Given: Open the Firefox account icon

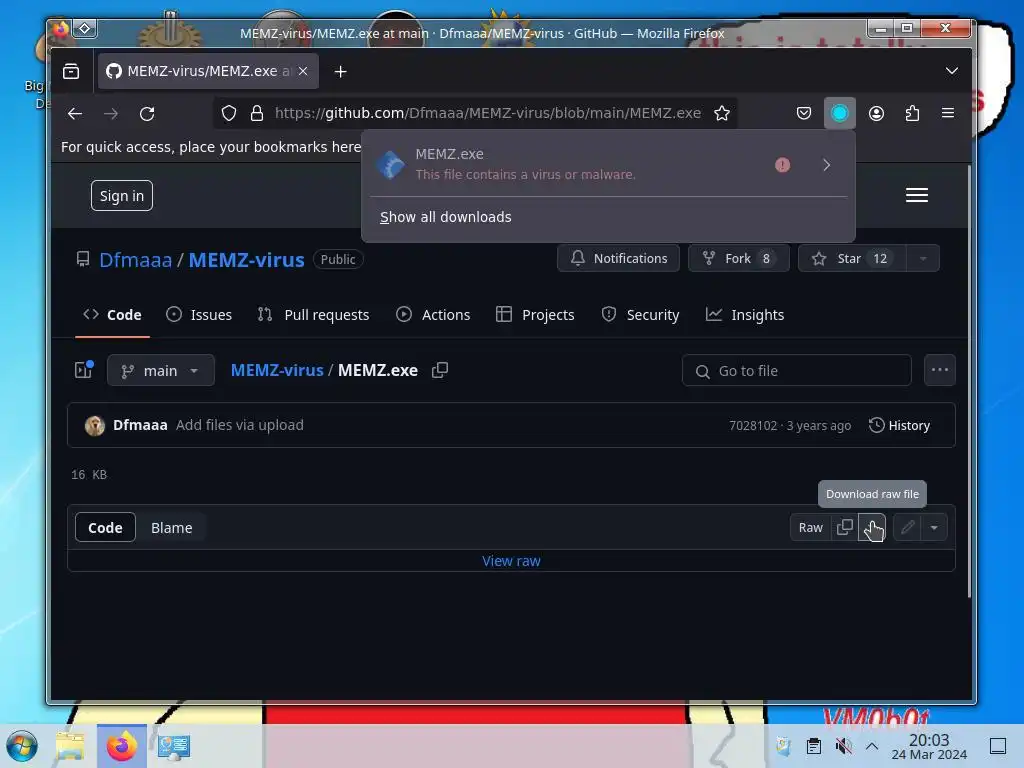Looking at the screenshot, I should click(876, 114).
